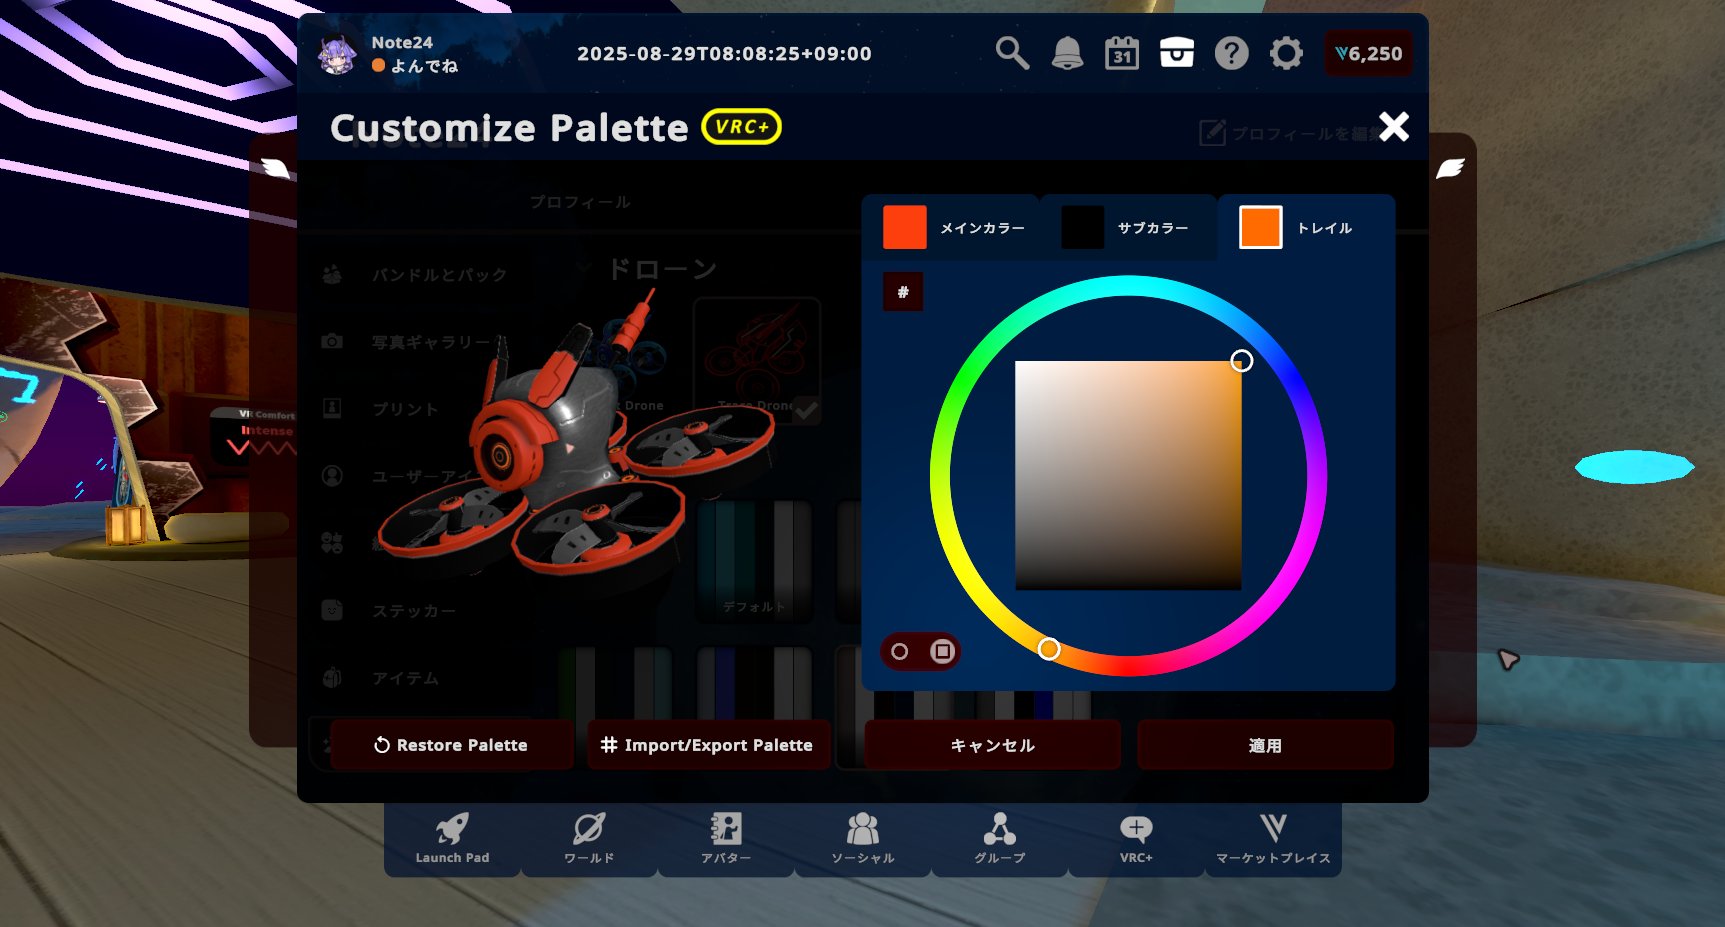Close the Customize Palette dialog
The height and width of the screenshot is (927, 1725).
click(1394, 127)
